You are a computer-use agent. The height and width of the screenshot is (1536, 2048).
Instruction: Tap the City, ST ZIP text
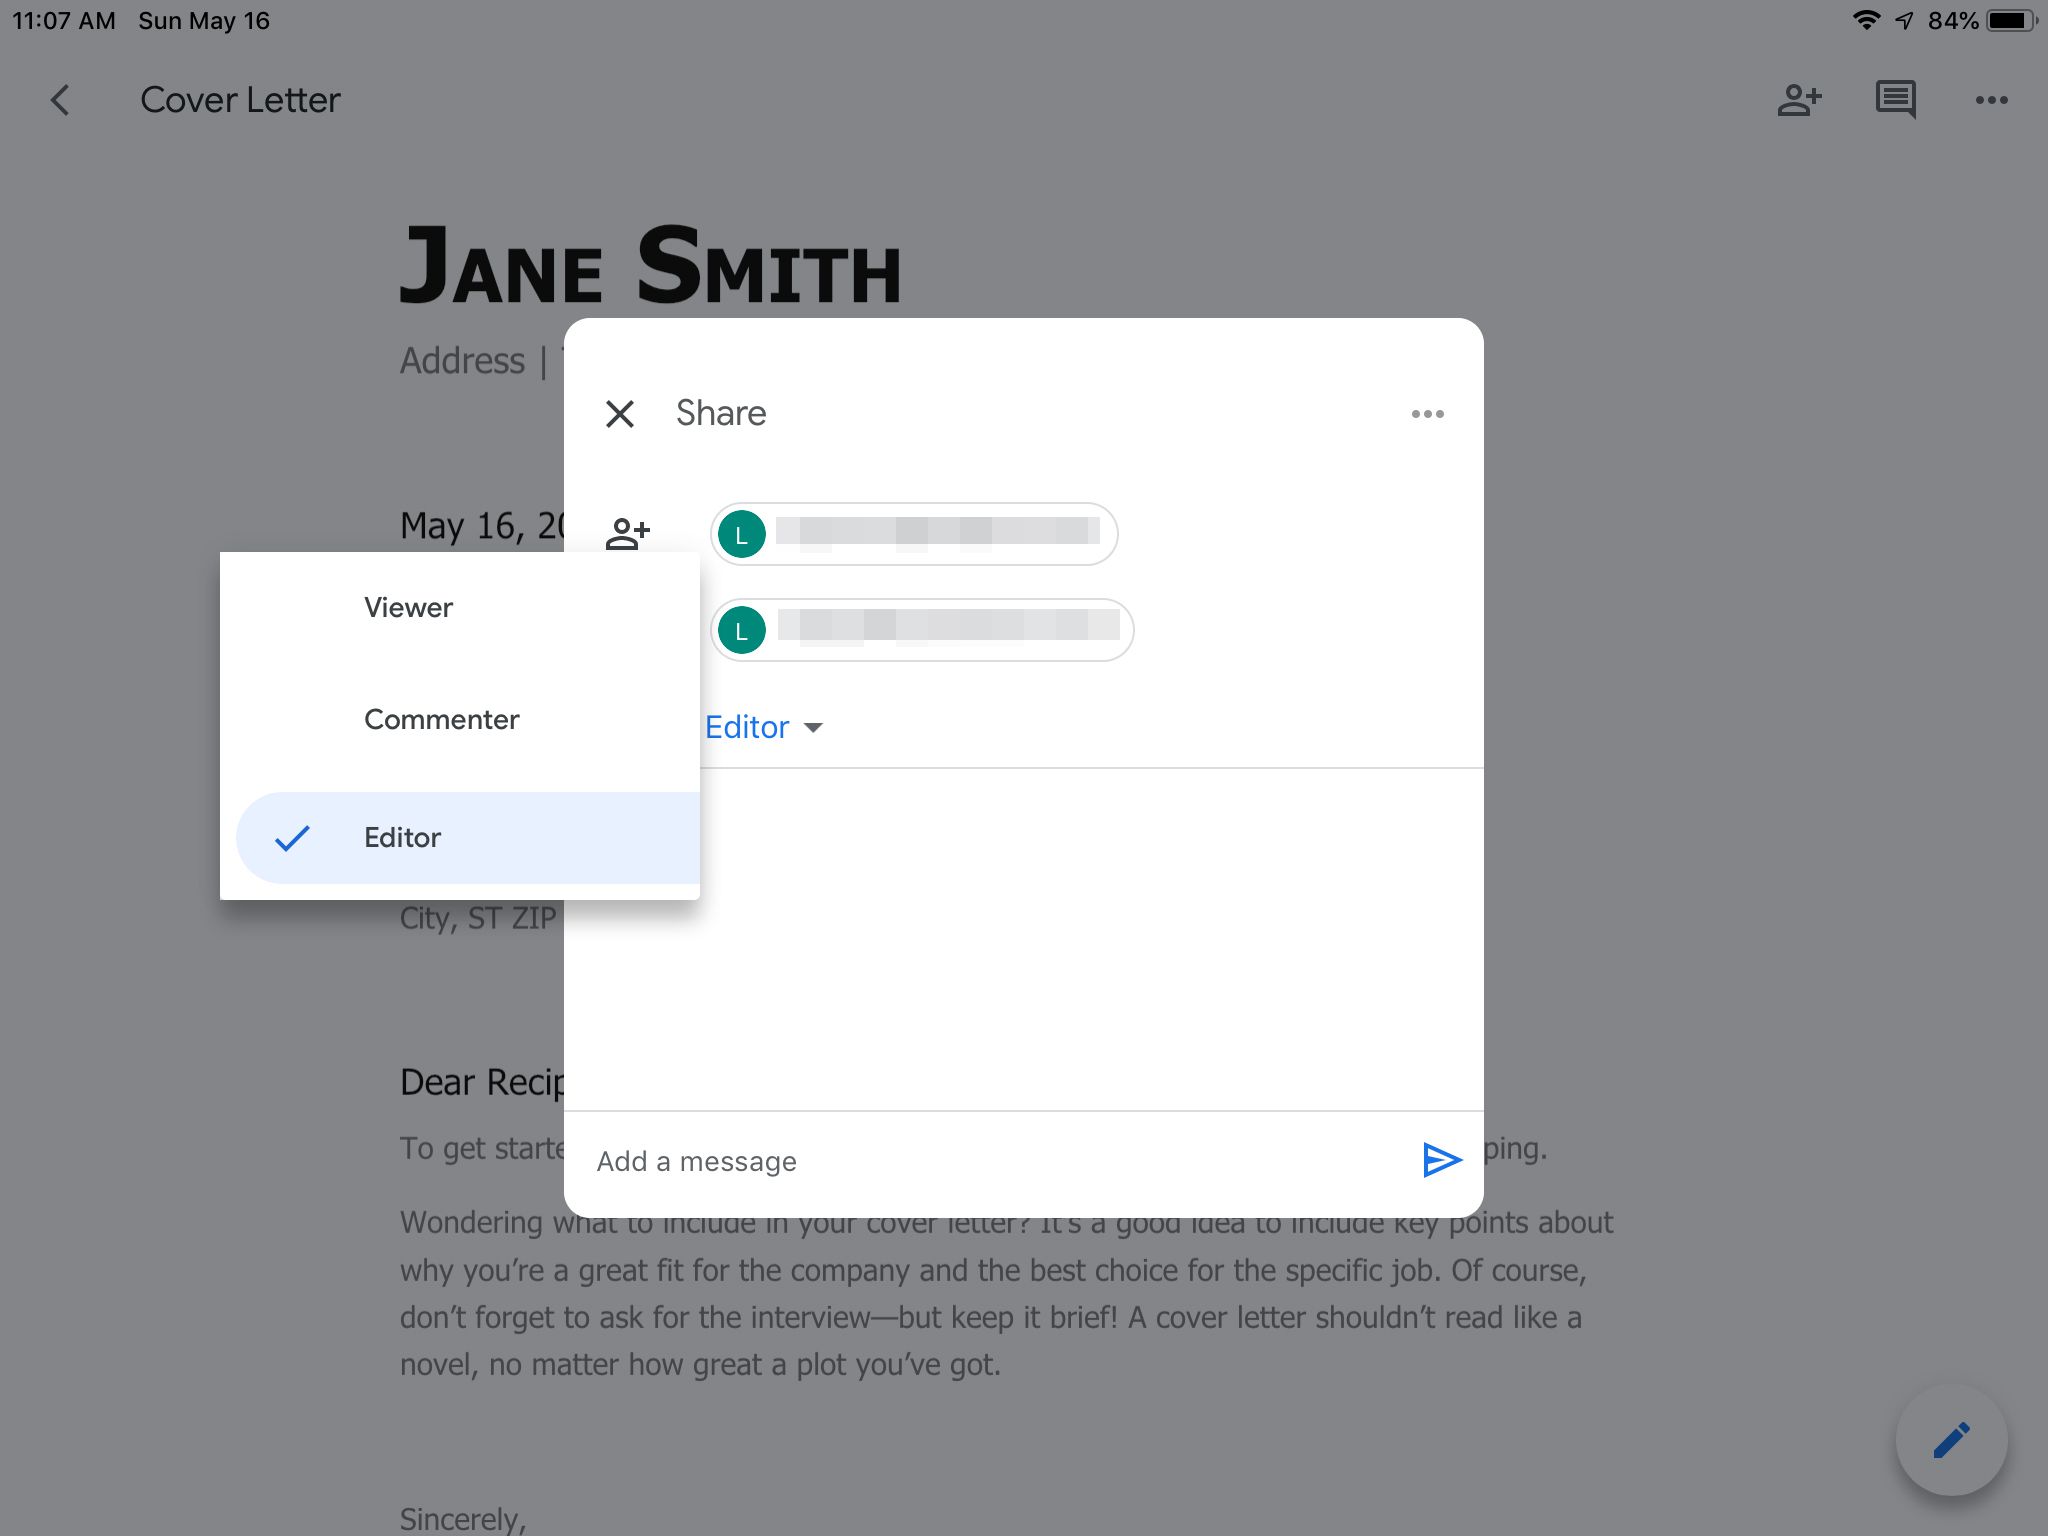click(478, 918)
